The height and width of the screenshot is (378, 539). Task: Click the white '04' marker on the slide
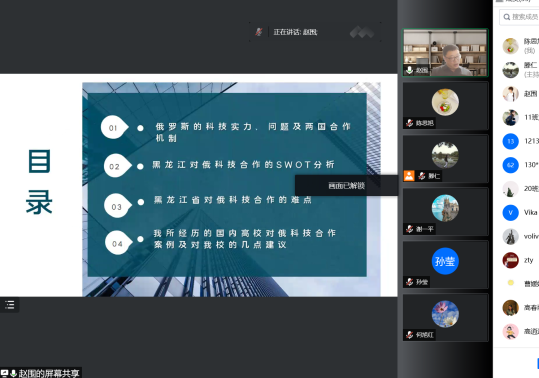(119, 243)
